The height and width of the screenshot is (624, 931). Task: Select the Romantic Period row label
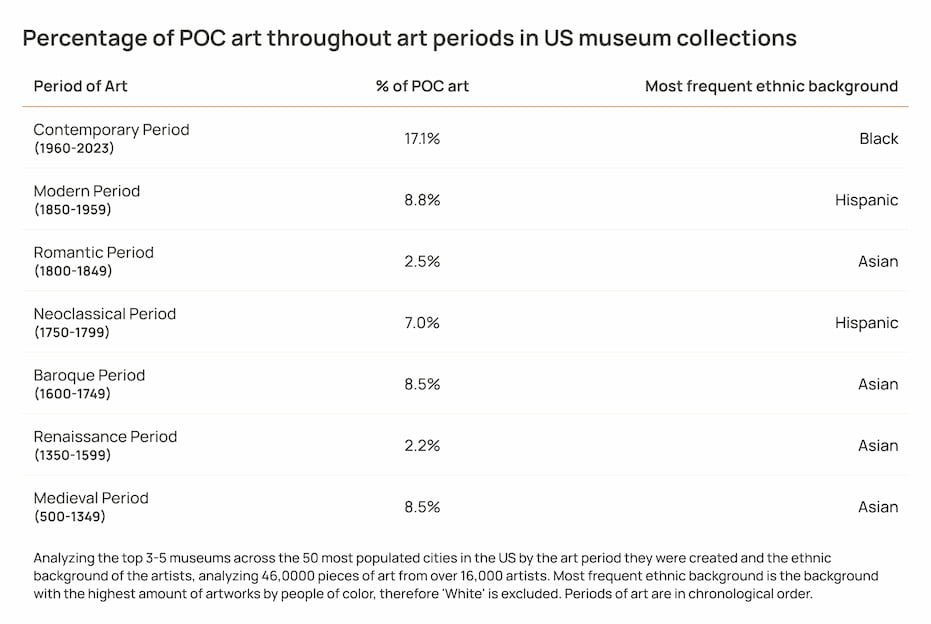click(94, 253)
